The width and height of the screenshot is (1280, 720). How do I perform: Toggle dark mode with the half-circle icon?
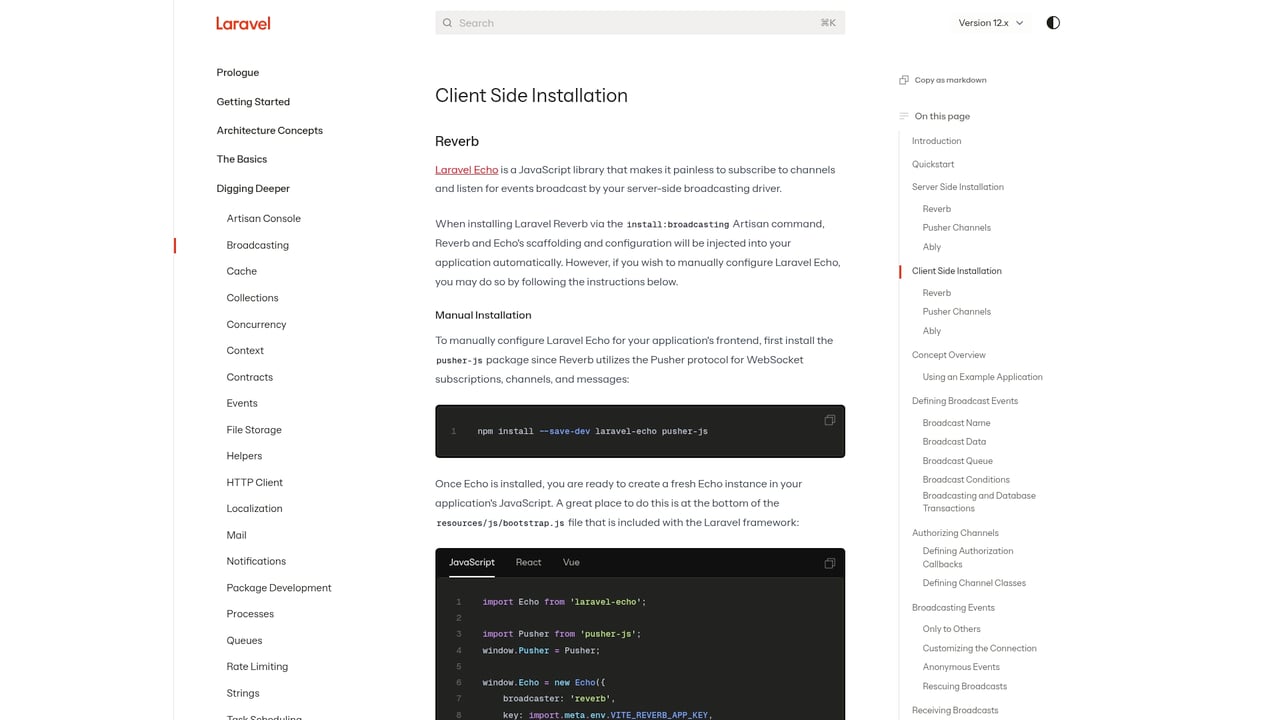tap(1052, 22)
